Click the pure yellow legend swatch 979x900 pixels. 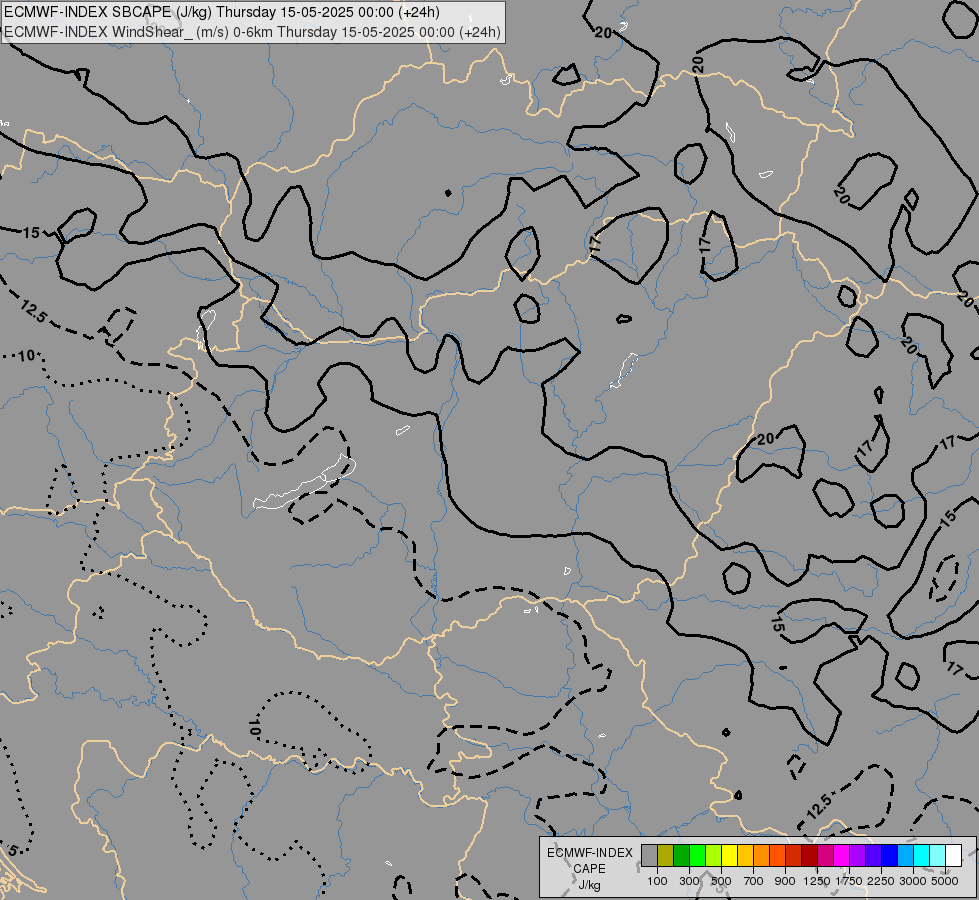click(730, 855)
